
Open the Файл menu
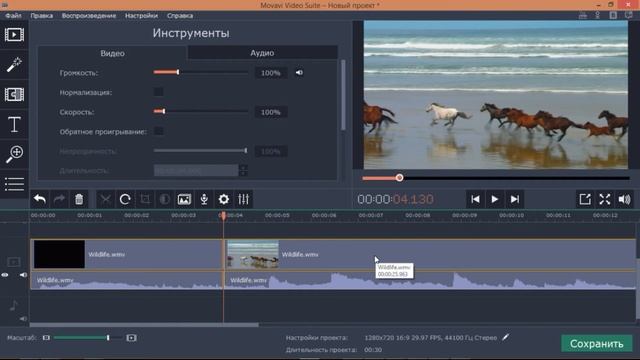coord(13,16)
